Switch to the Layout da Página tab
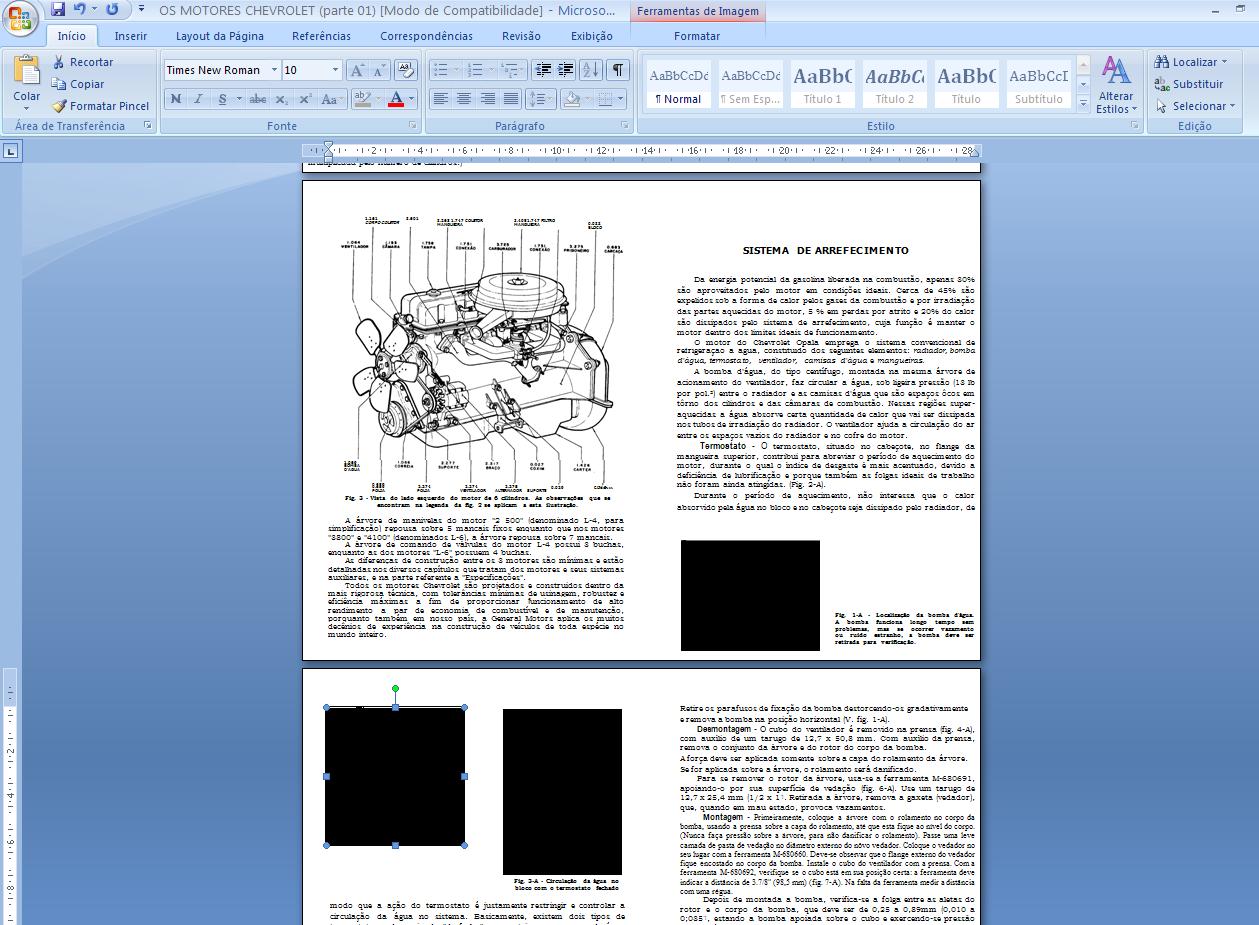The height and width of the screenshot is (925, 1259). (220, 36)
